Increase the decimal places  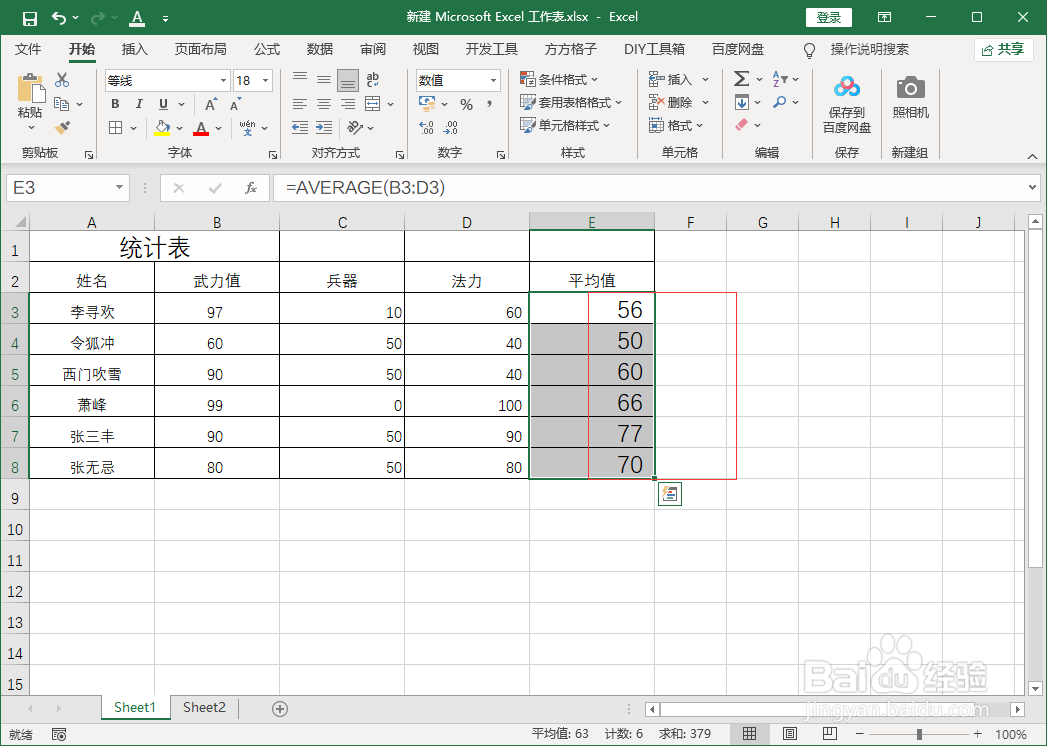427,127
